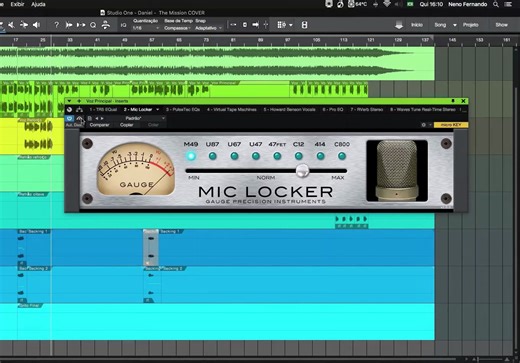Click the preset file icon beside arrows
Image resolution: width=520 pixels, height=363 pixels.
pos(90,118)
